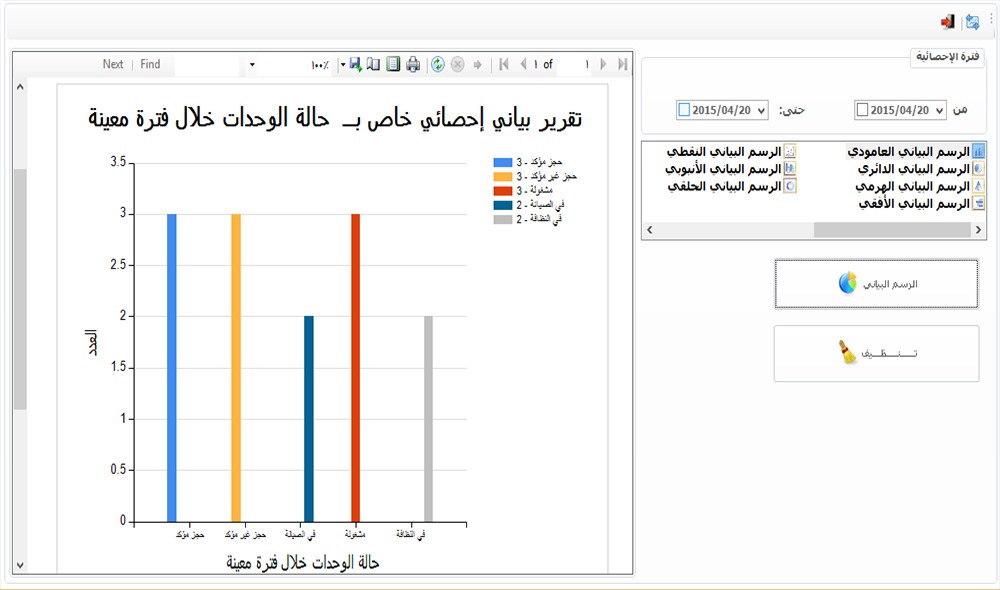
Task: Click Find in the report viewer bar
Action: click(x=150, y=63)
